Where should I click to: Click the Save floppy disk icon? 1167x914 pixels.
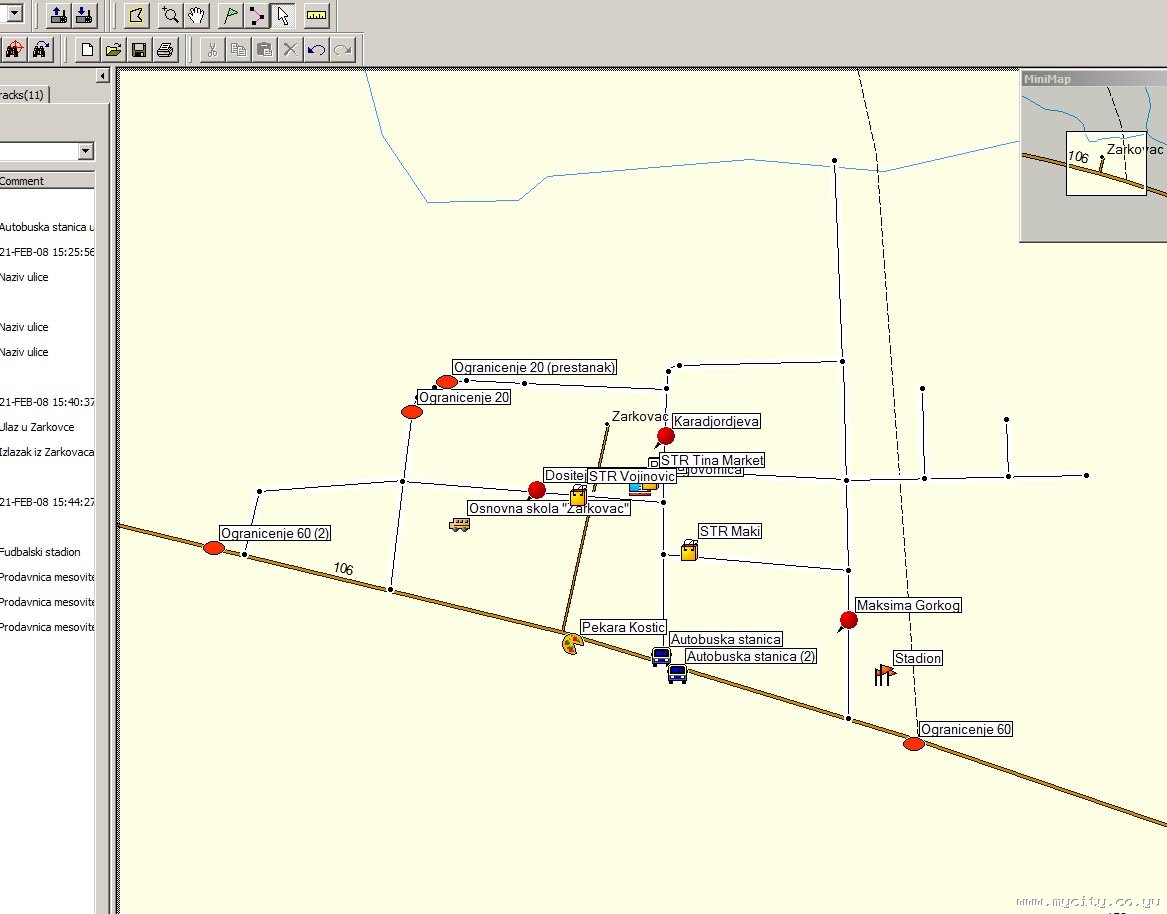[138, 50]
